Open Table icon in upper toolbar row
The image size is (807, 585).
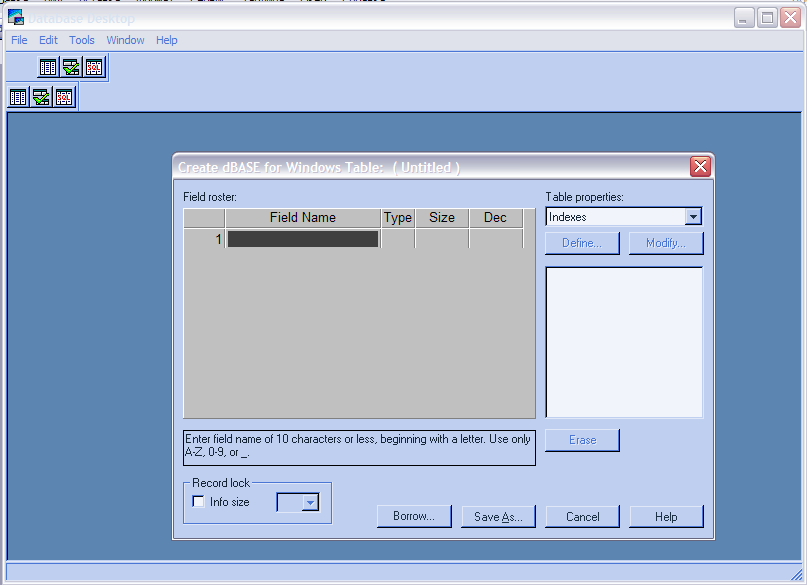click(x=48, y=67)
